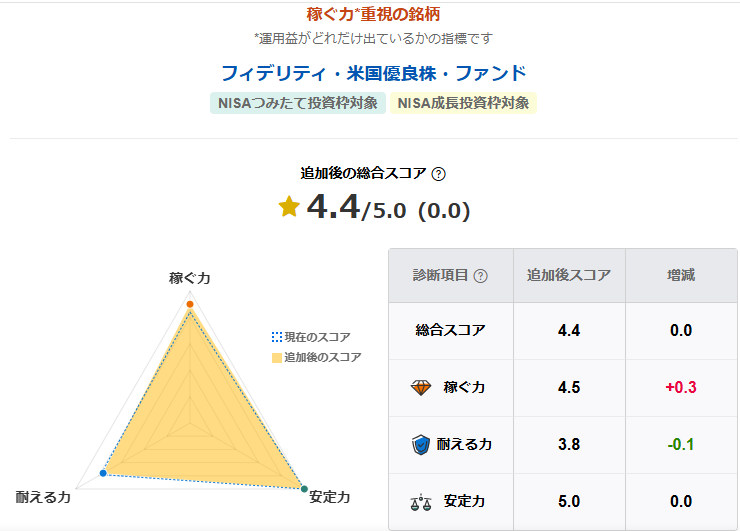Image resolution: width=740 pixels, height=531 pixels.
Task: Click the 増減 column header
Action: (x=681, y=275)
